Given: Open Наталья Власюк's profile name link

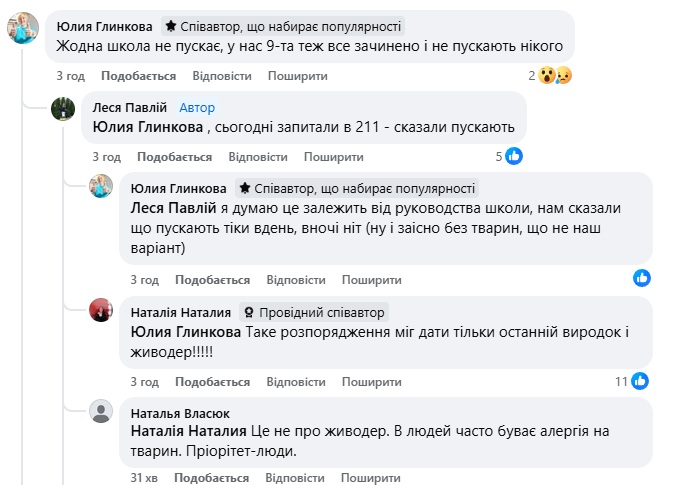Looking at the screenshot, I should click(174, 412).
